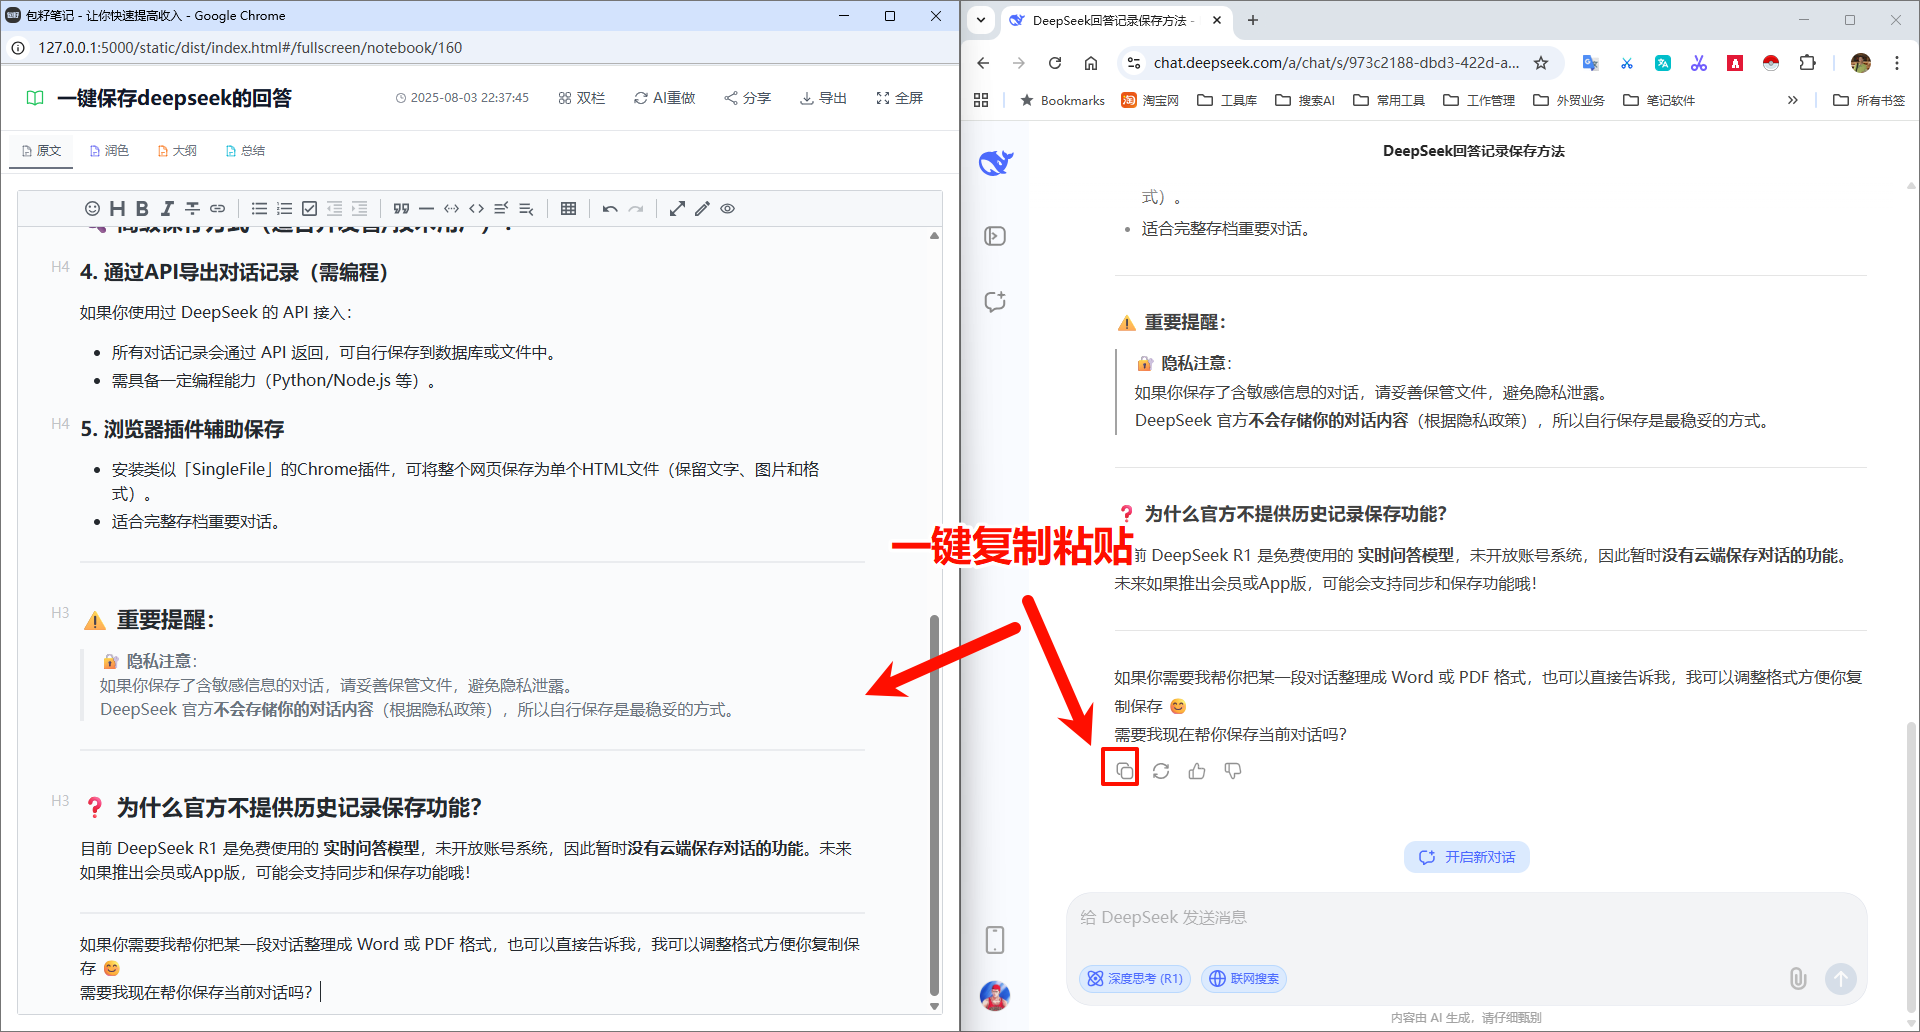Click the 导出 export button
Viewport: 1920px width, 1032px height.
[x=823, y=98]
